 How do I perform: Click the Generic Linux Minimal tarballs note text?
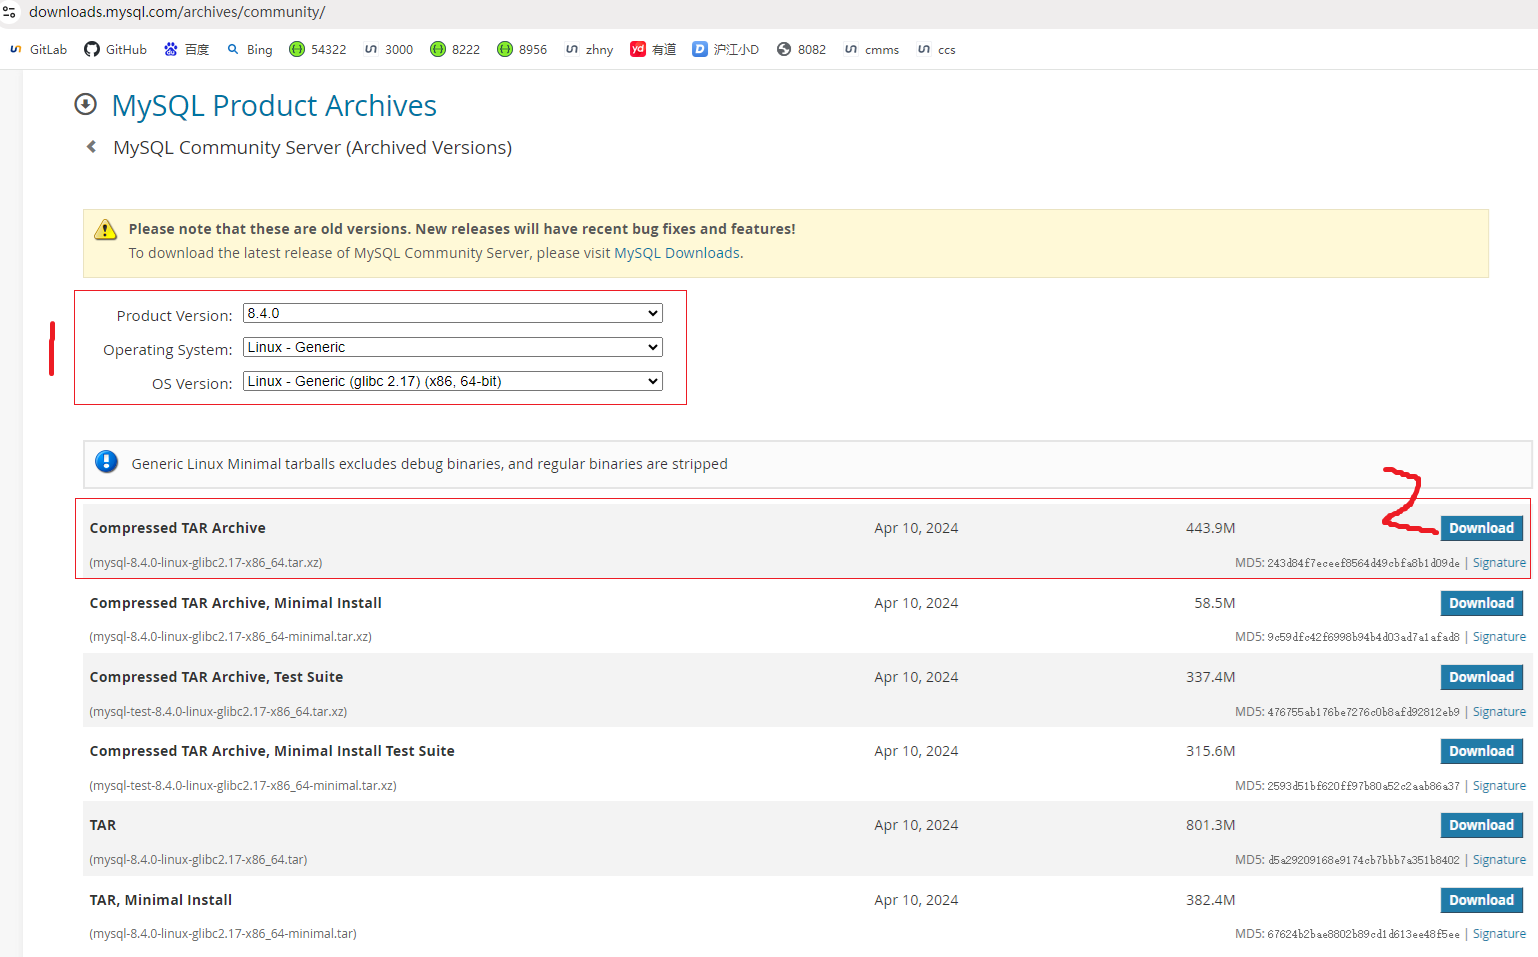(430, 464)
